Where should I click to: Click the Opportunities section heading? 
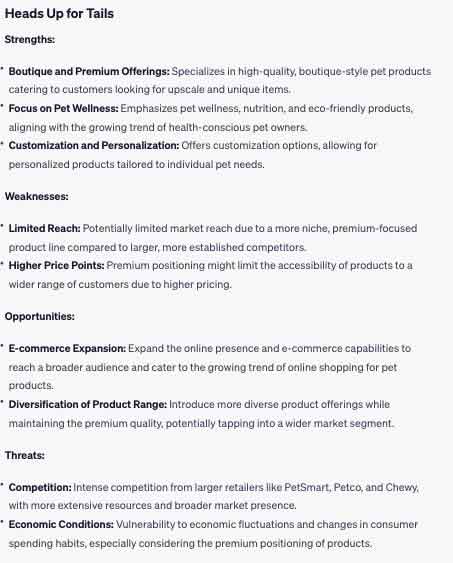tap(40, 316)
